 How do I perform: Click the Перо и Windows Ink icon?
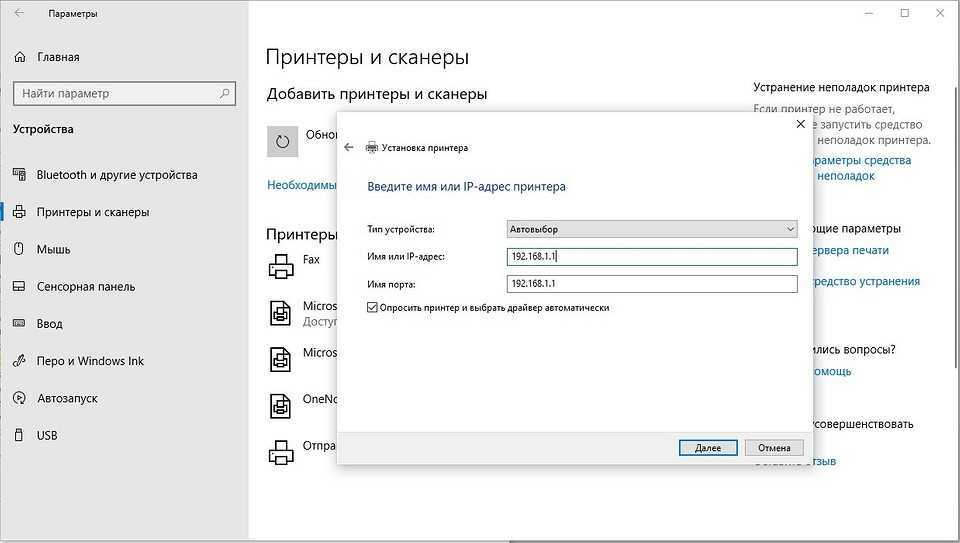(20, 361)
